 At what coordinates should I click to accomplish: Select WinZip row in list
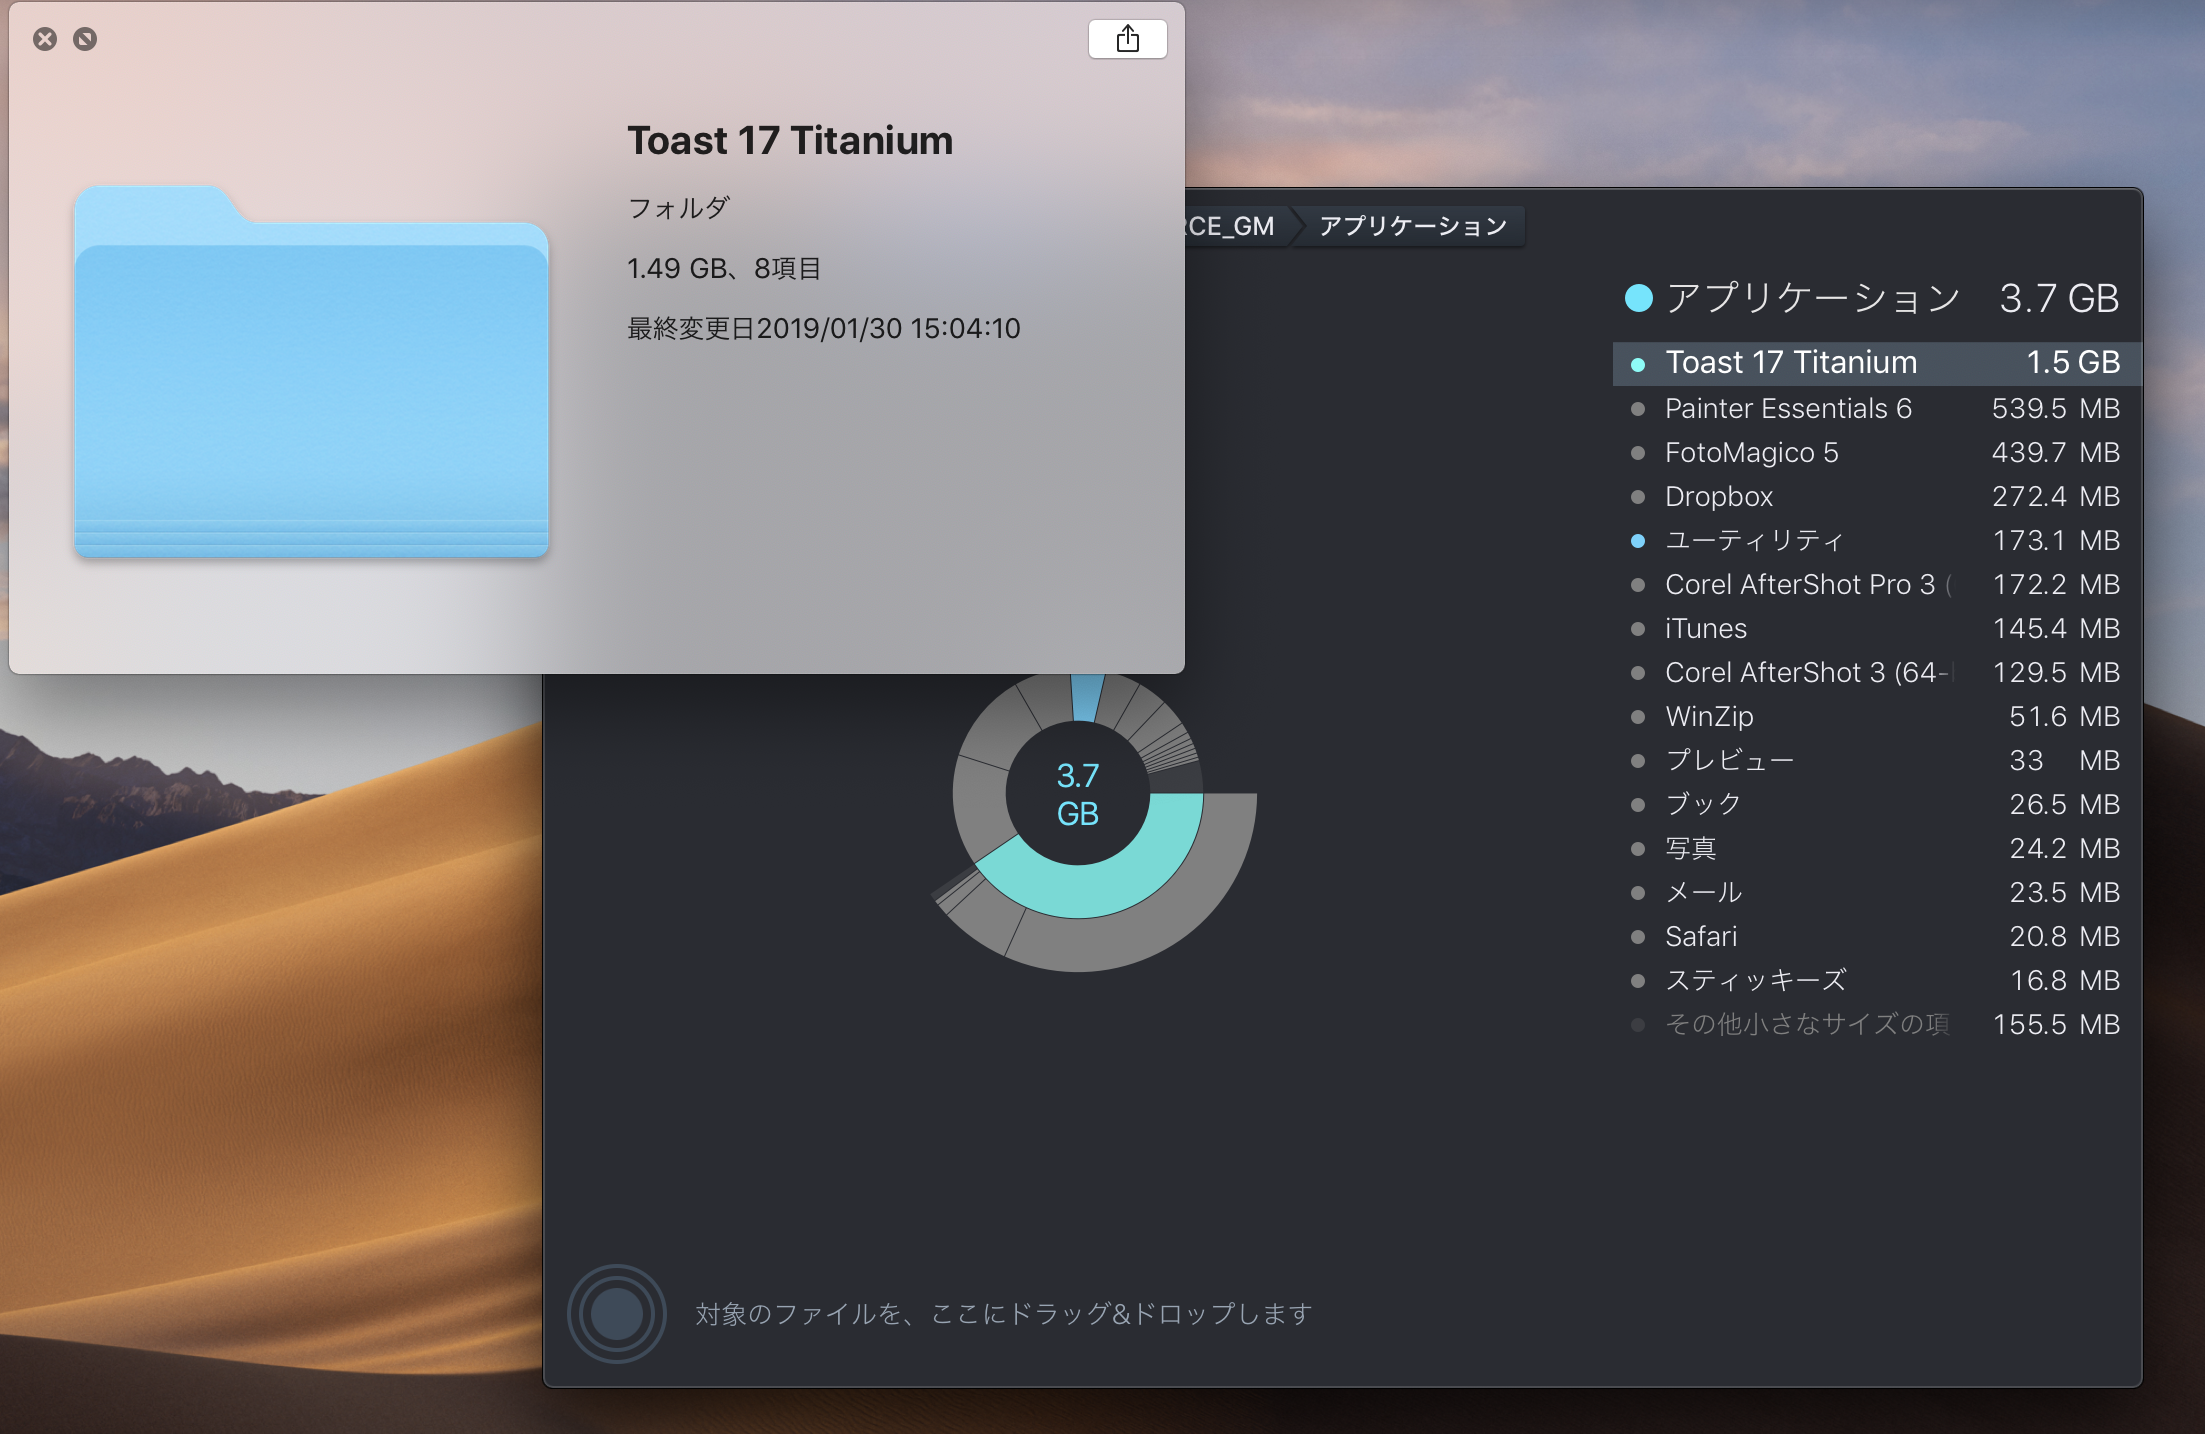coord(1877,716)
